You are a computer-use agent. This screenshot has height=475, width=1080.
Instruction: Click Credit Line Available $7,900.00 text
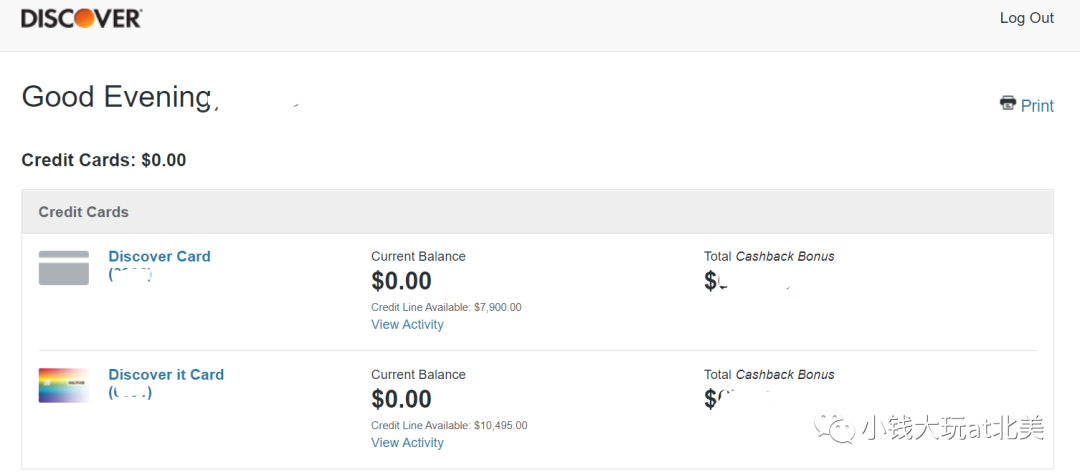pyautogui.click(x=446, y=307)
